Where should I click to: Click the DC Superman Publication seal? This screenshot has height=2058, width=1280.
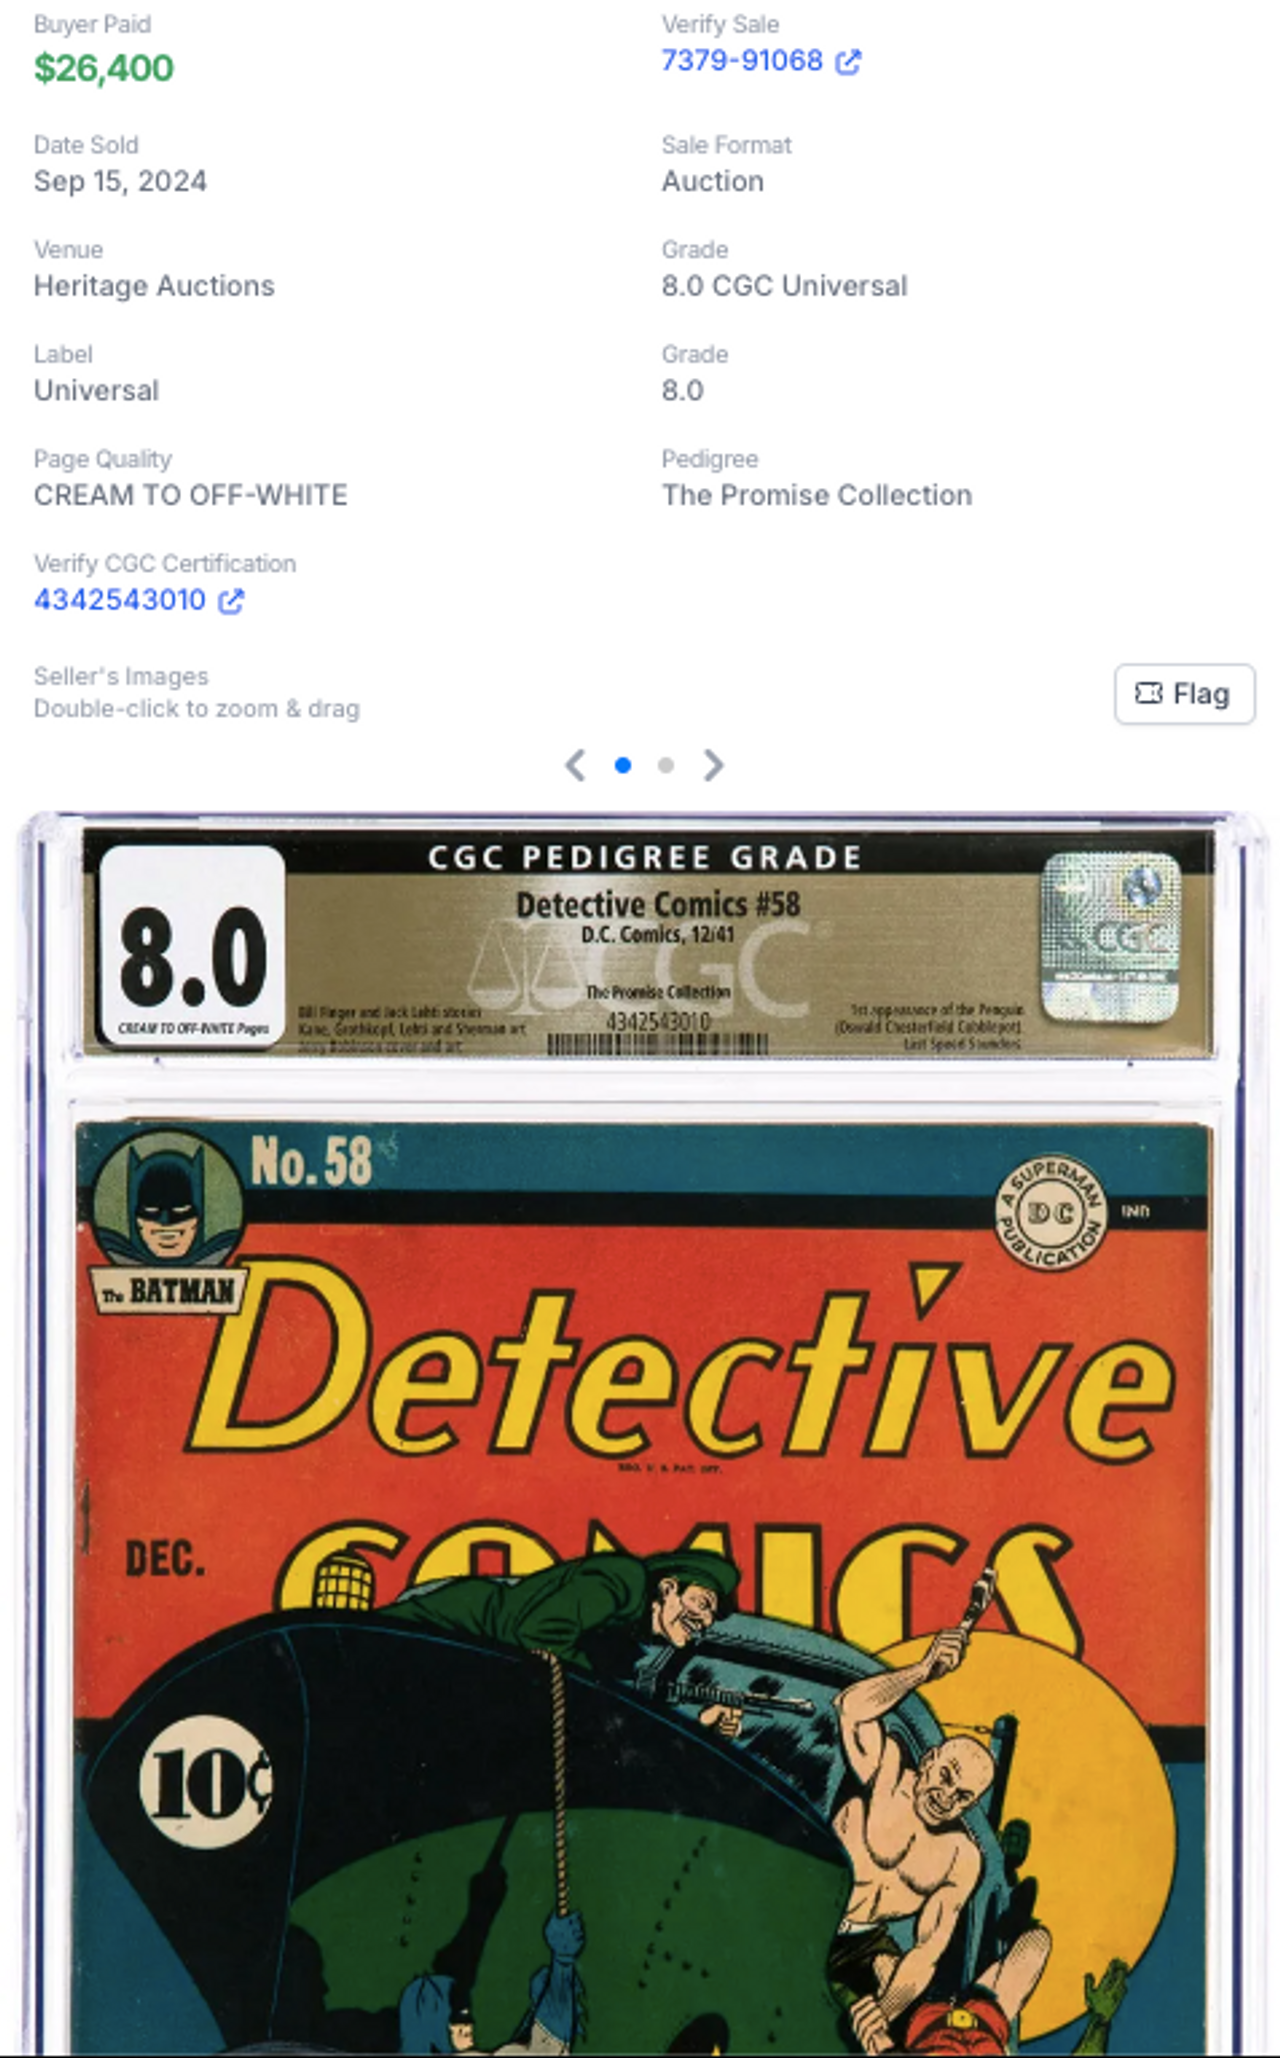pos(1051,1212)
